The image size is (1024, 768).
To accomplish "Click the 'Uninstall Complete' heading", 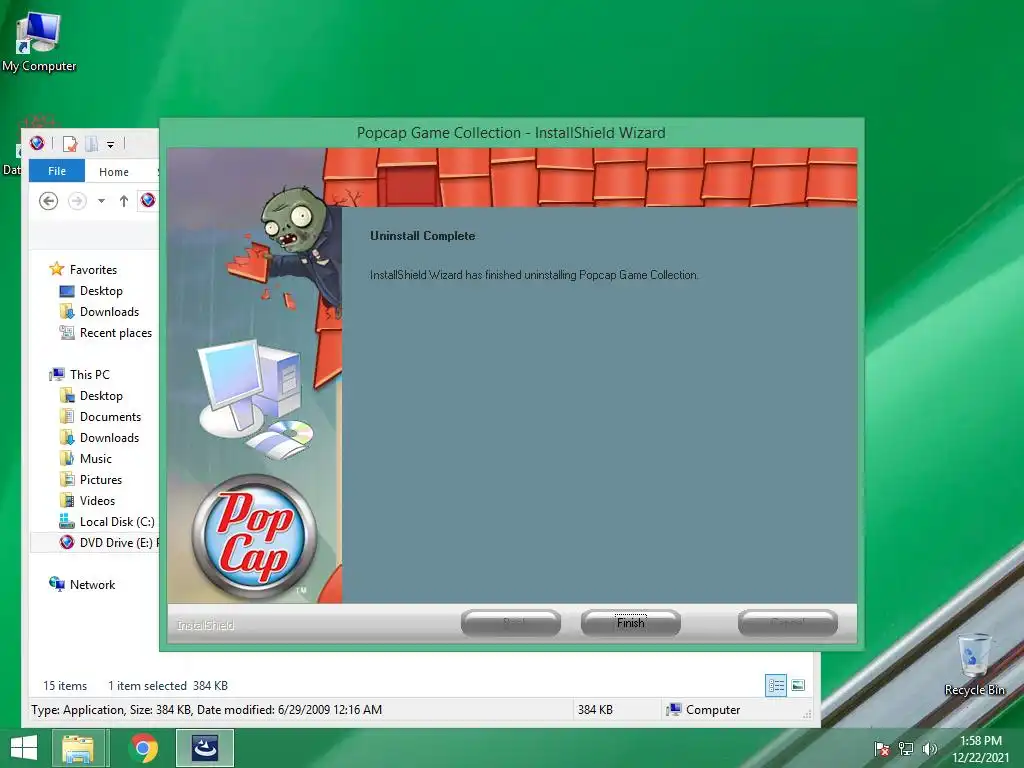I will tap(423, 236).
